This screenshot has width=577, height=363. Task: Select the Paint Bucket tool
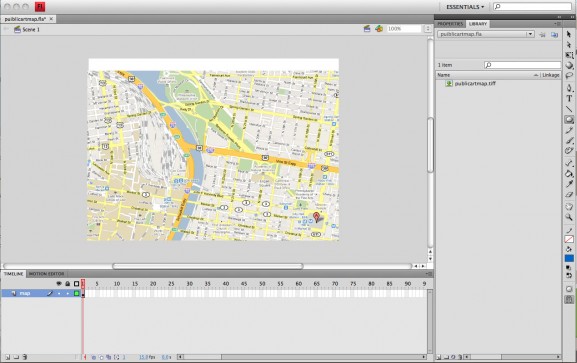coord(569,173)
